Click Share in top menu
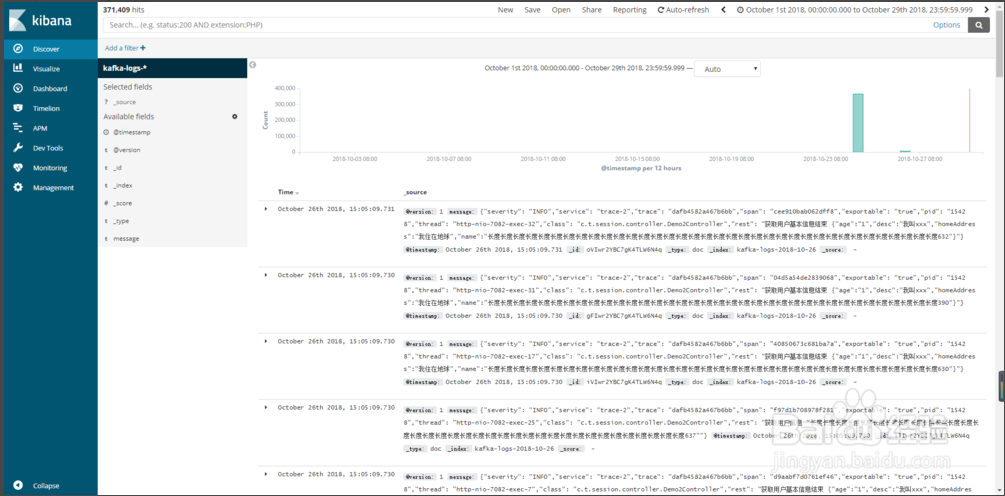 tap(592, 10)
